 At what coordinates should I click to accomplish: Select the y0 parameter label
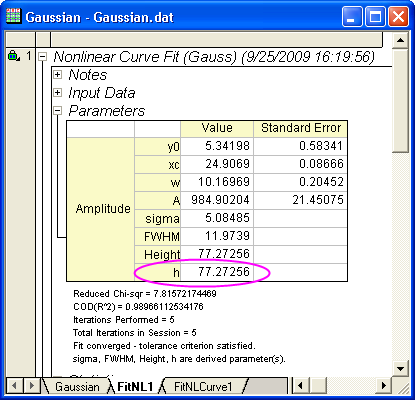pos(158,146)
